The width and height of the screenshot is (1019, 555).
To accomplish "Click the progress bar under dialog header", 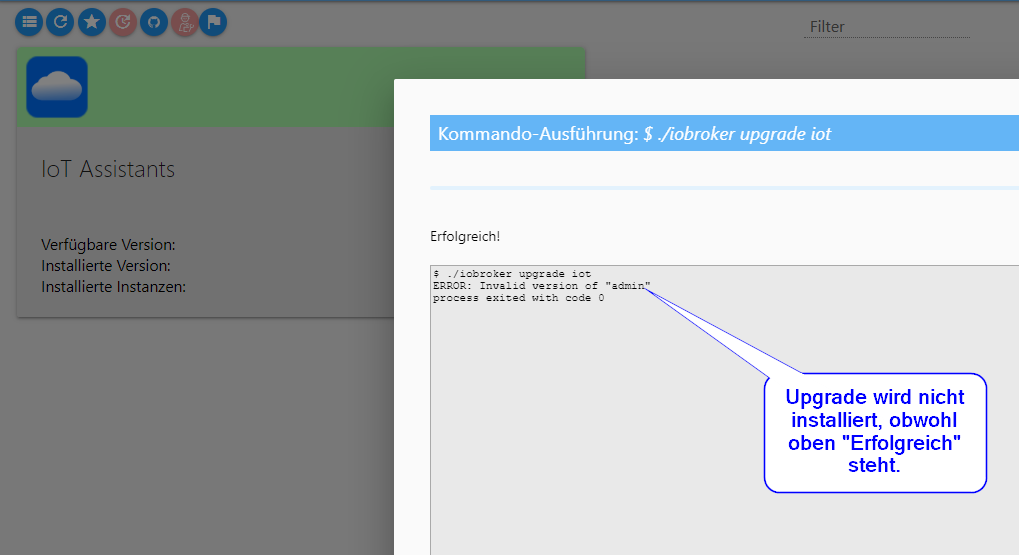I will point(724,188).
